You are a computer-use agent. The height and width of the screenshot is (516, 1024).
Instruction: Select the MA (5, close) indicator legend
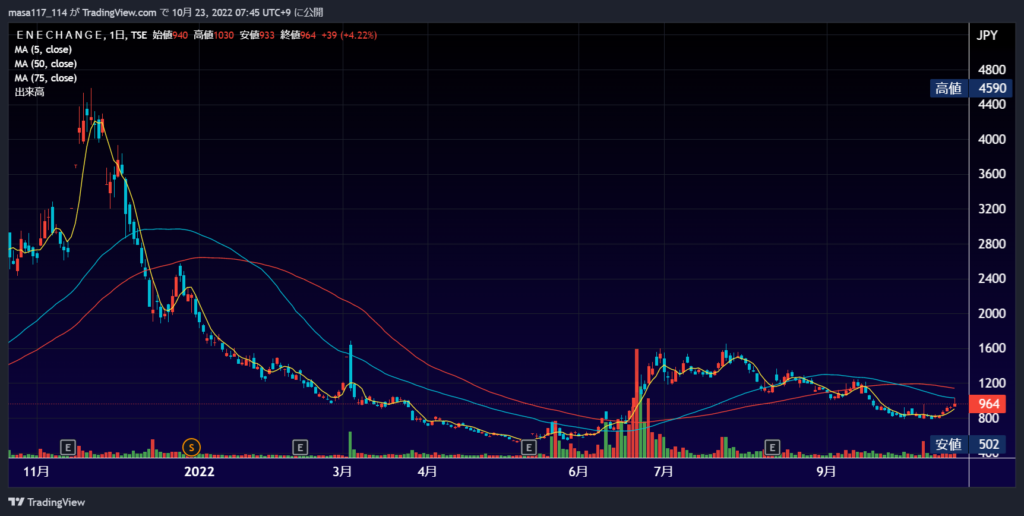[x=43, y=50]
